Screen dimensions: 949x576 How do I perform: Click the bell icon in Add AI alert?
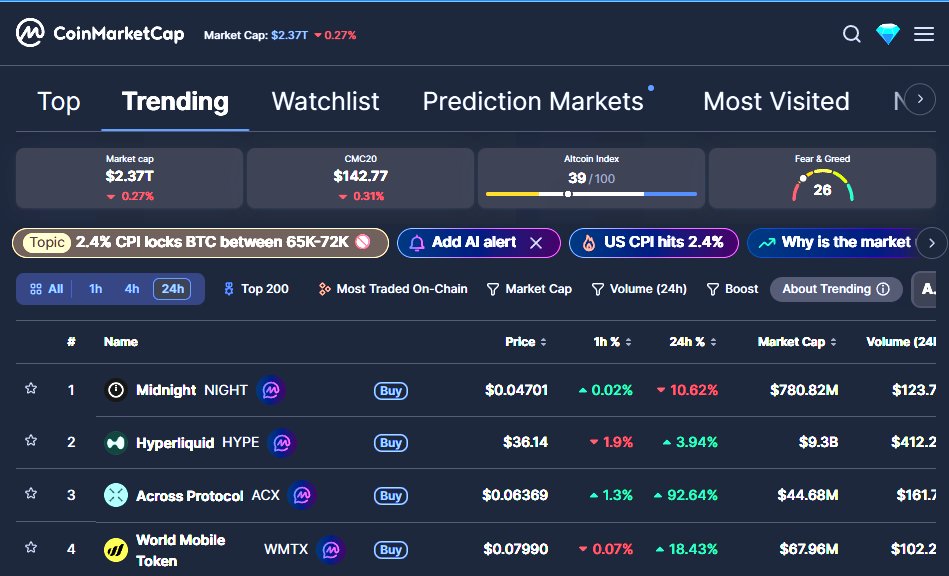coord(417,243)
